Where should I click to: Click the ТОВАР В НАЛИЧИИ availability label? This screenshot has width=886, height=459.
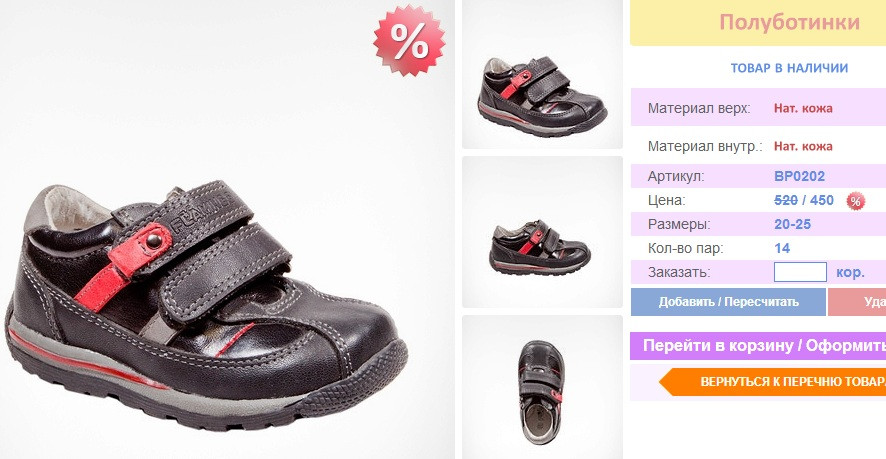click(x=789, y=68)
